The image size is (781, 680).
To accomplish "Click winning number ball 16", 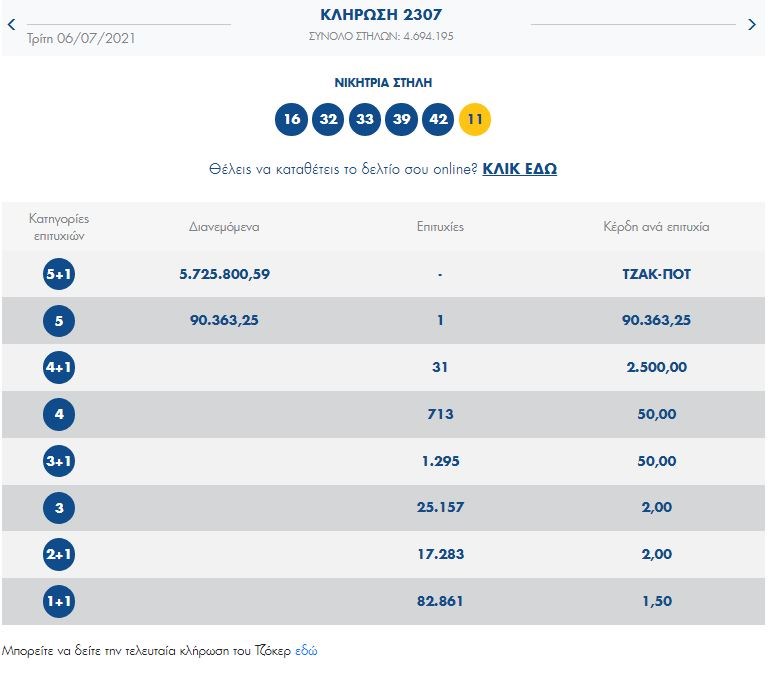I will coord(291,120).
